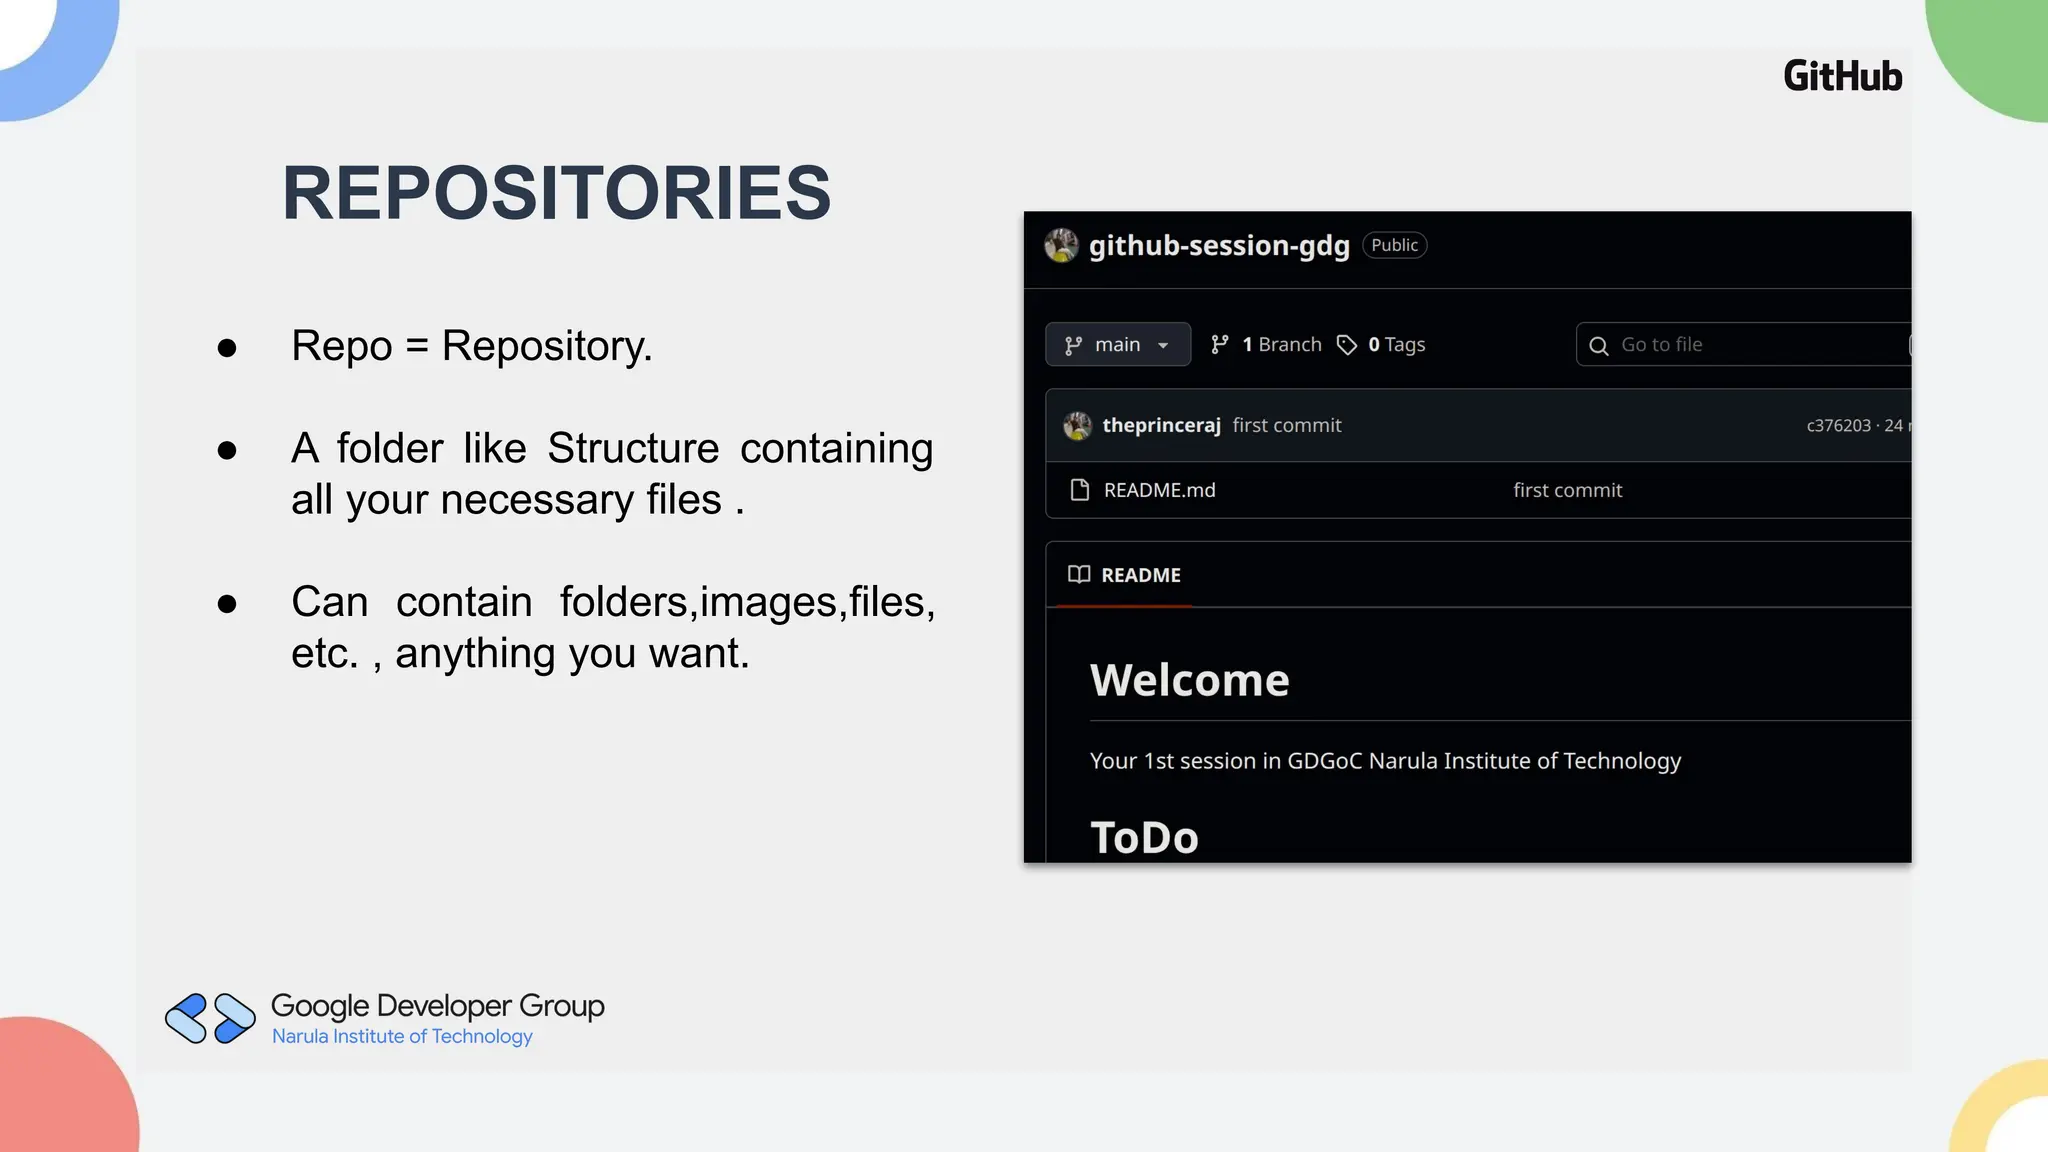Click the dropdown caret beside main
The image size is (2048, 1152).
coord(1163,345)
